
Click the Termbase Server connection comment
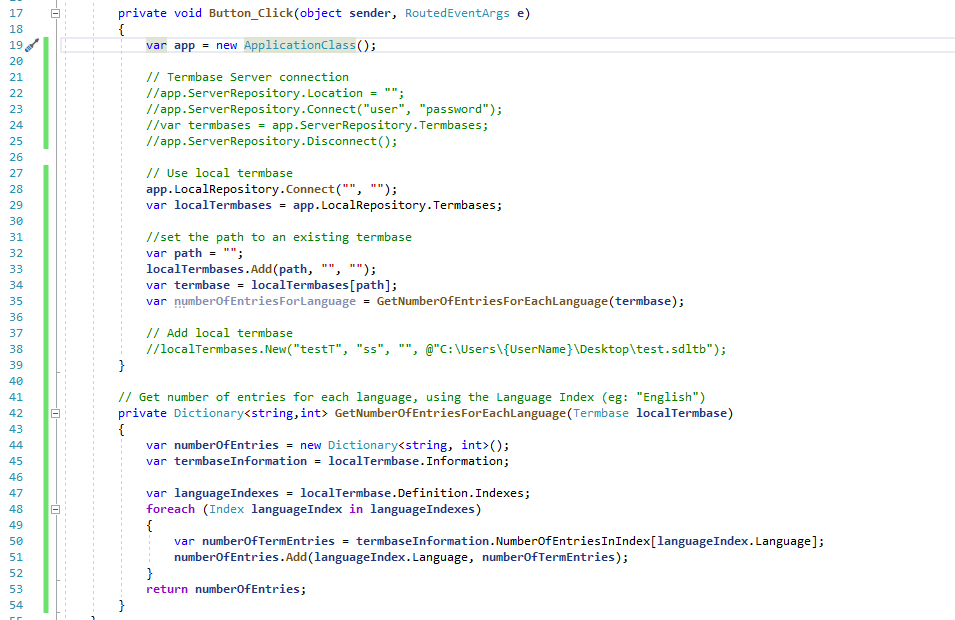click(x=247, y=77)
